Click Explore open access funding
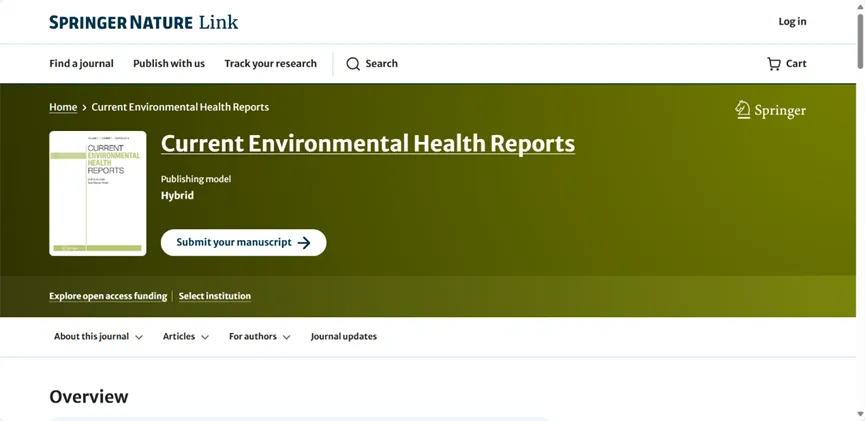865x421 pixels. click(108, 296)
